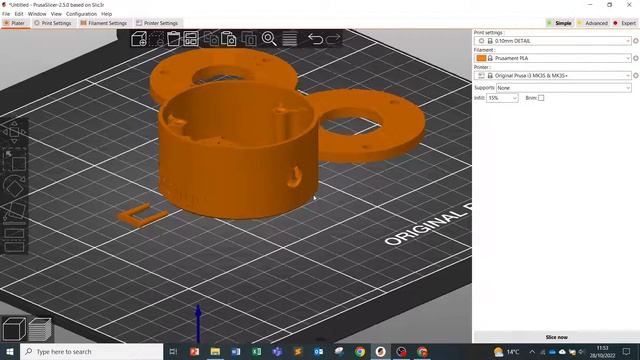Click the gear icon beside Print settings

click(636, 41)
